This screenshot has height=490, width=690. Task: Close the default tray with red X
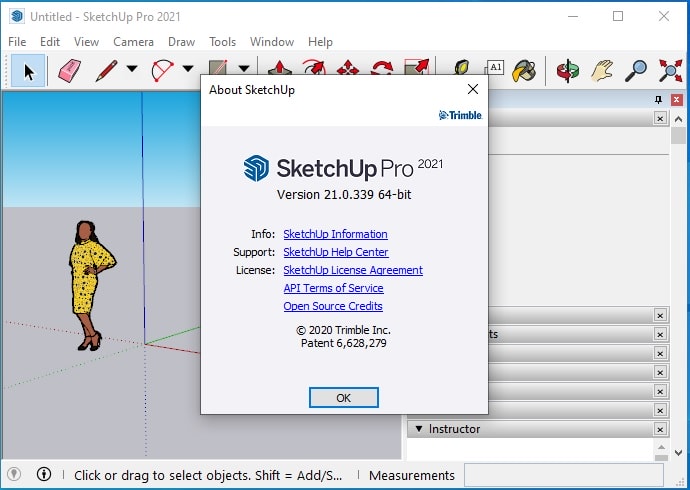(x=677, y=100)
